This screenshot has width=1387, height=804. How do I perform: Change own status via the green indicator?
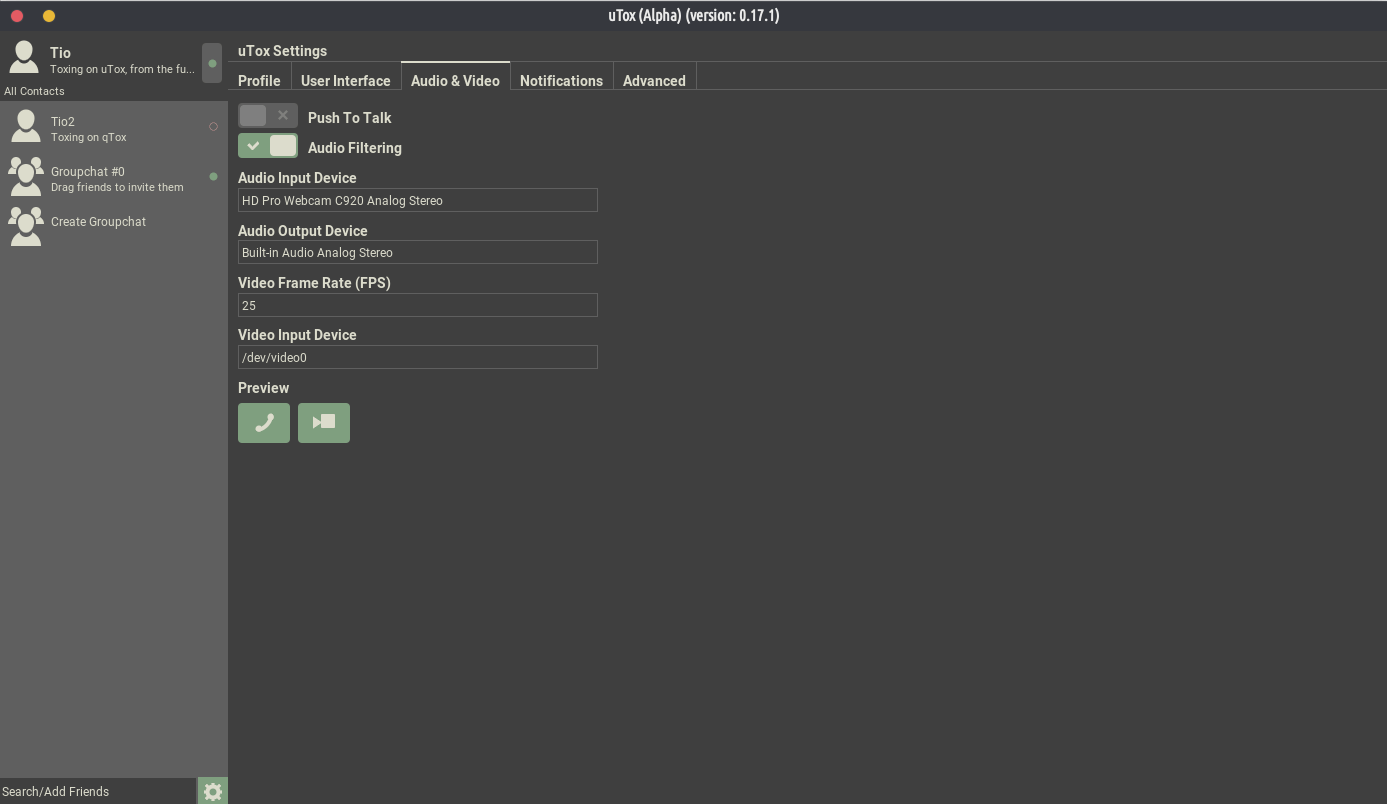click(x=212, y=63)
